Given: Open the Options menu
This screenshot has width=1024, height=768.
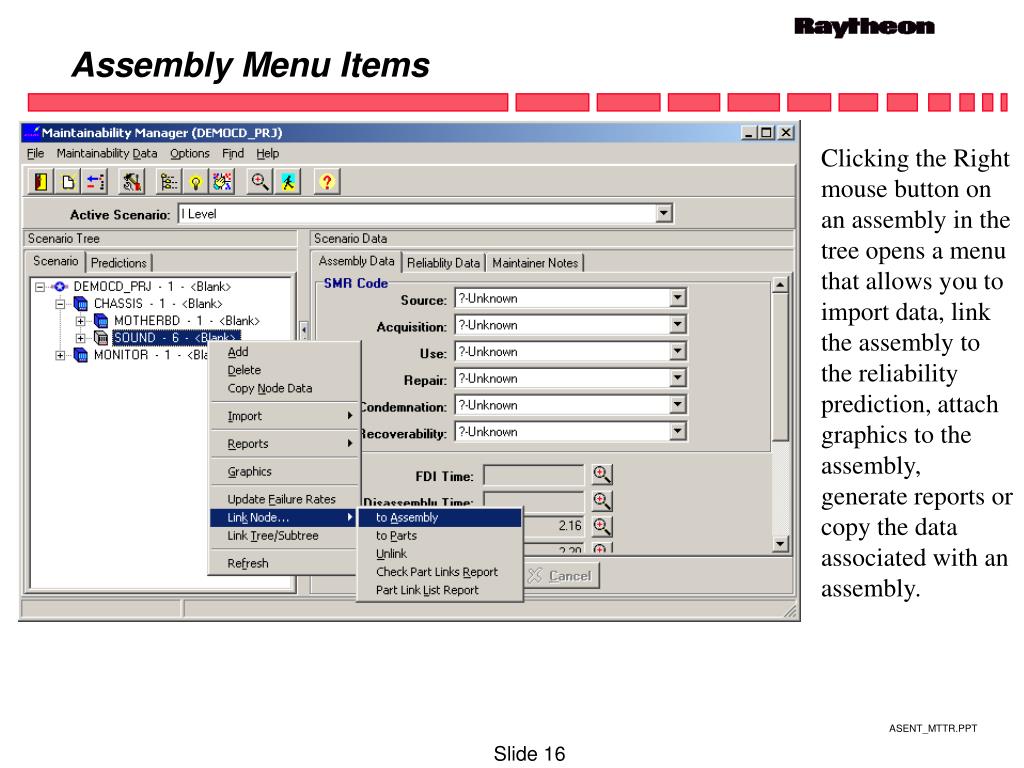Looking at the screenshot, I should [x=189, y=153].
